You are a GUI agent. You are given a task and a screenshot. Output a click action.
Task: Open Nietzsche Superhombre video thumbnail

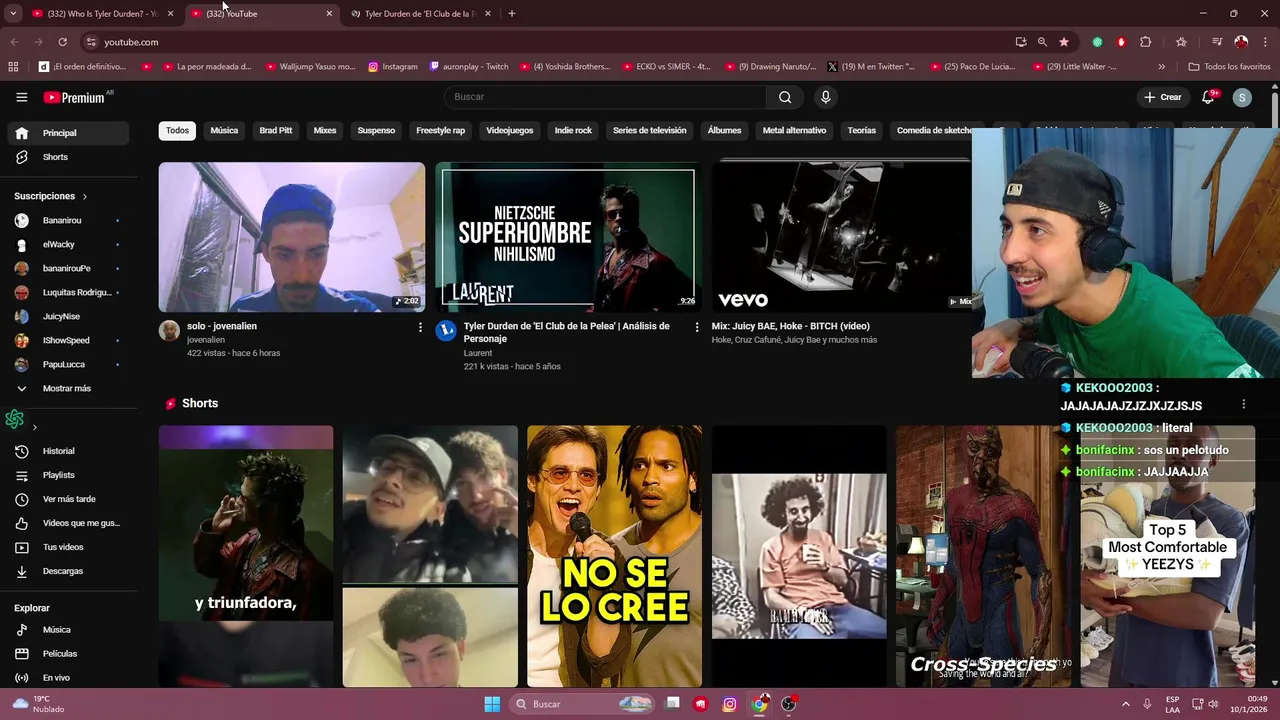pos(568,237)
